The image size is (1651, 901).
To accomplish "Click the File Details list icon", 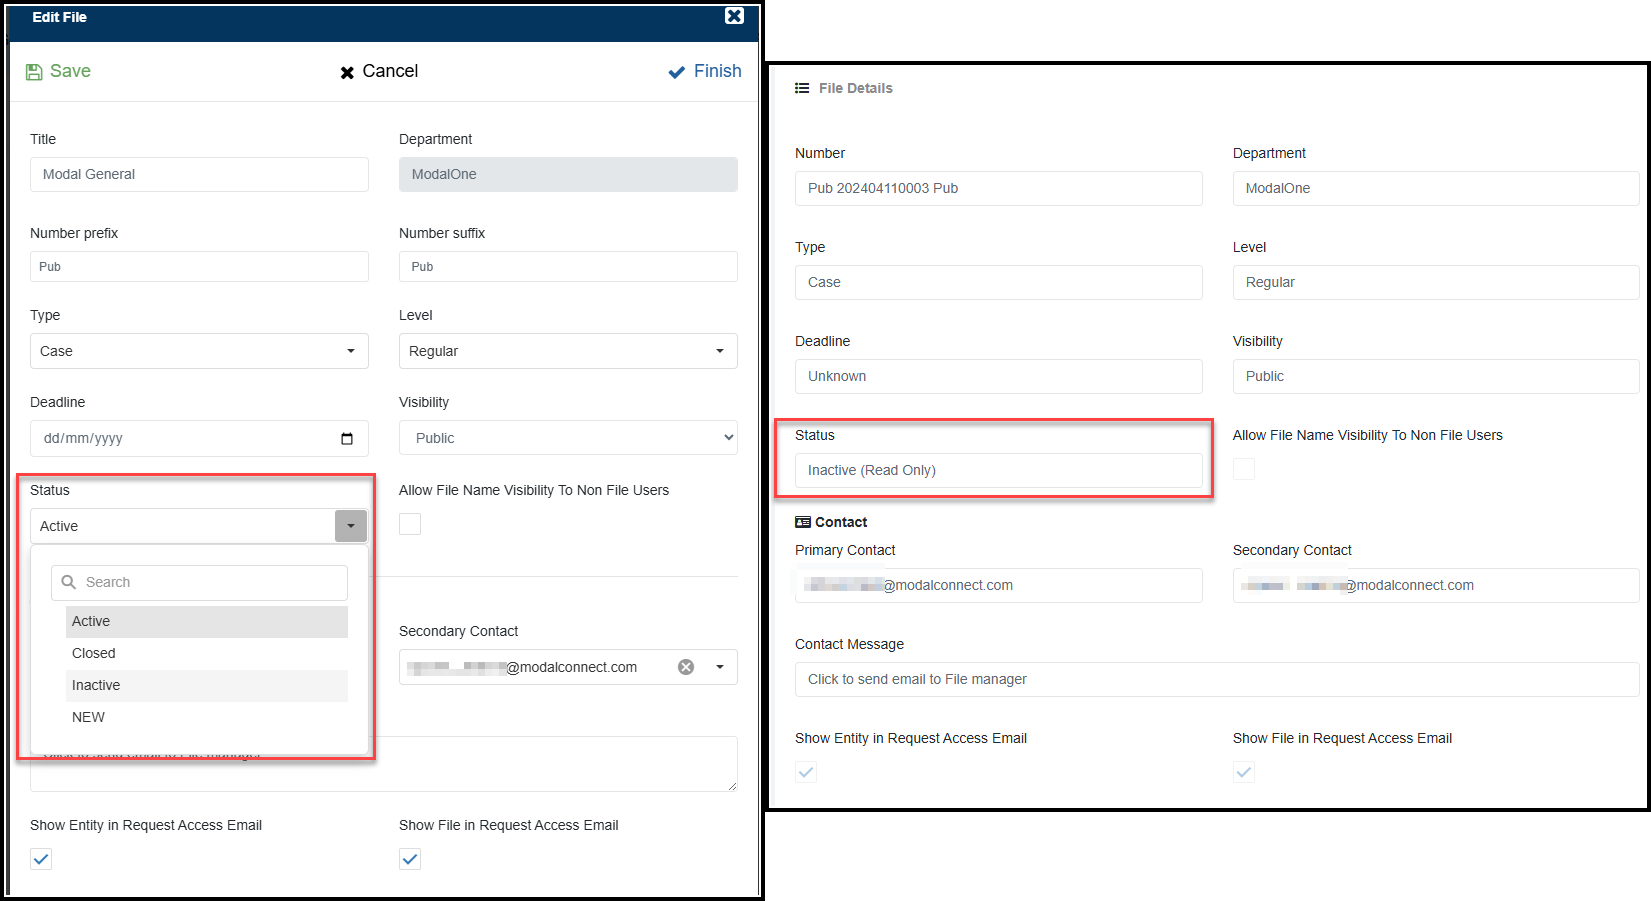I will (802, 88).
